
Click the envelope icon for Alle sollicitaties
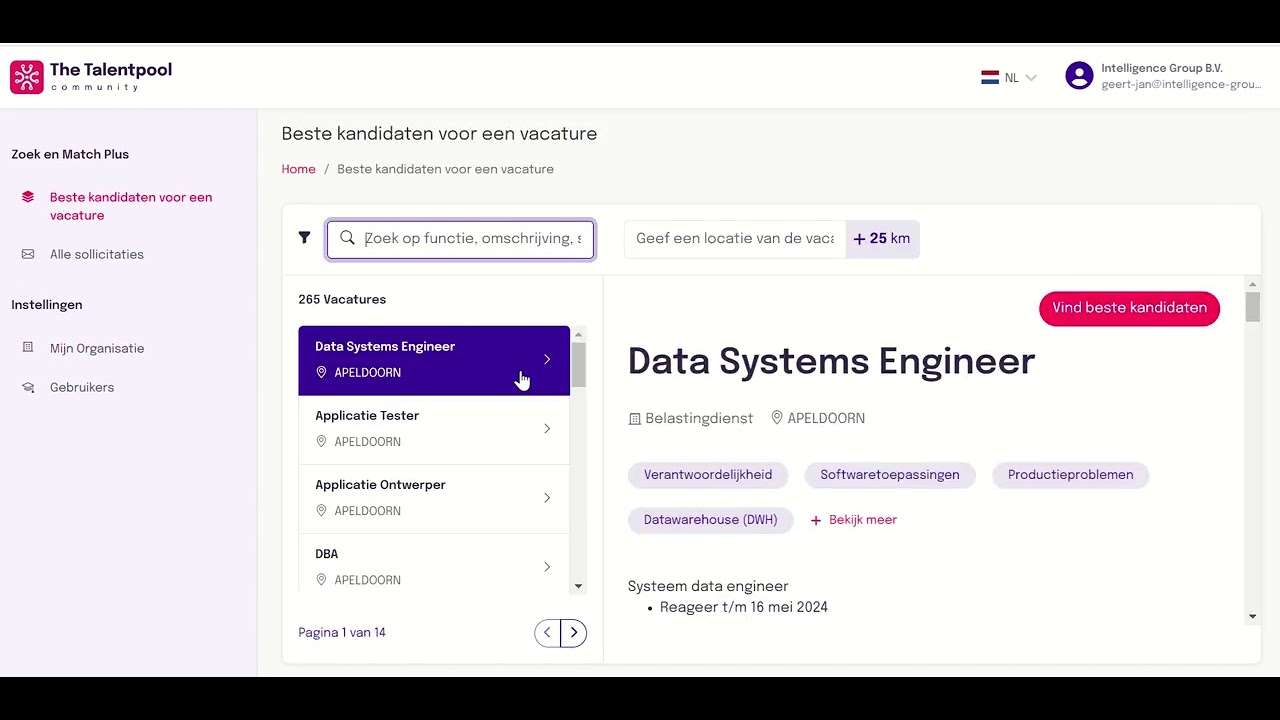point(28,255)
